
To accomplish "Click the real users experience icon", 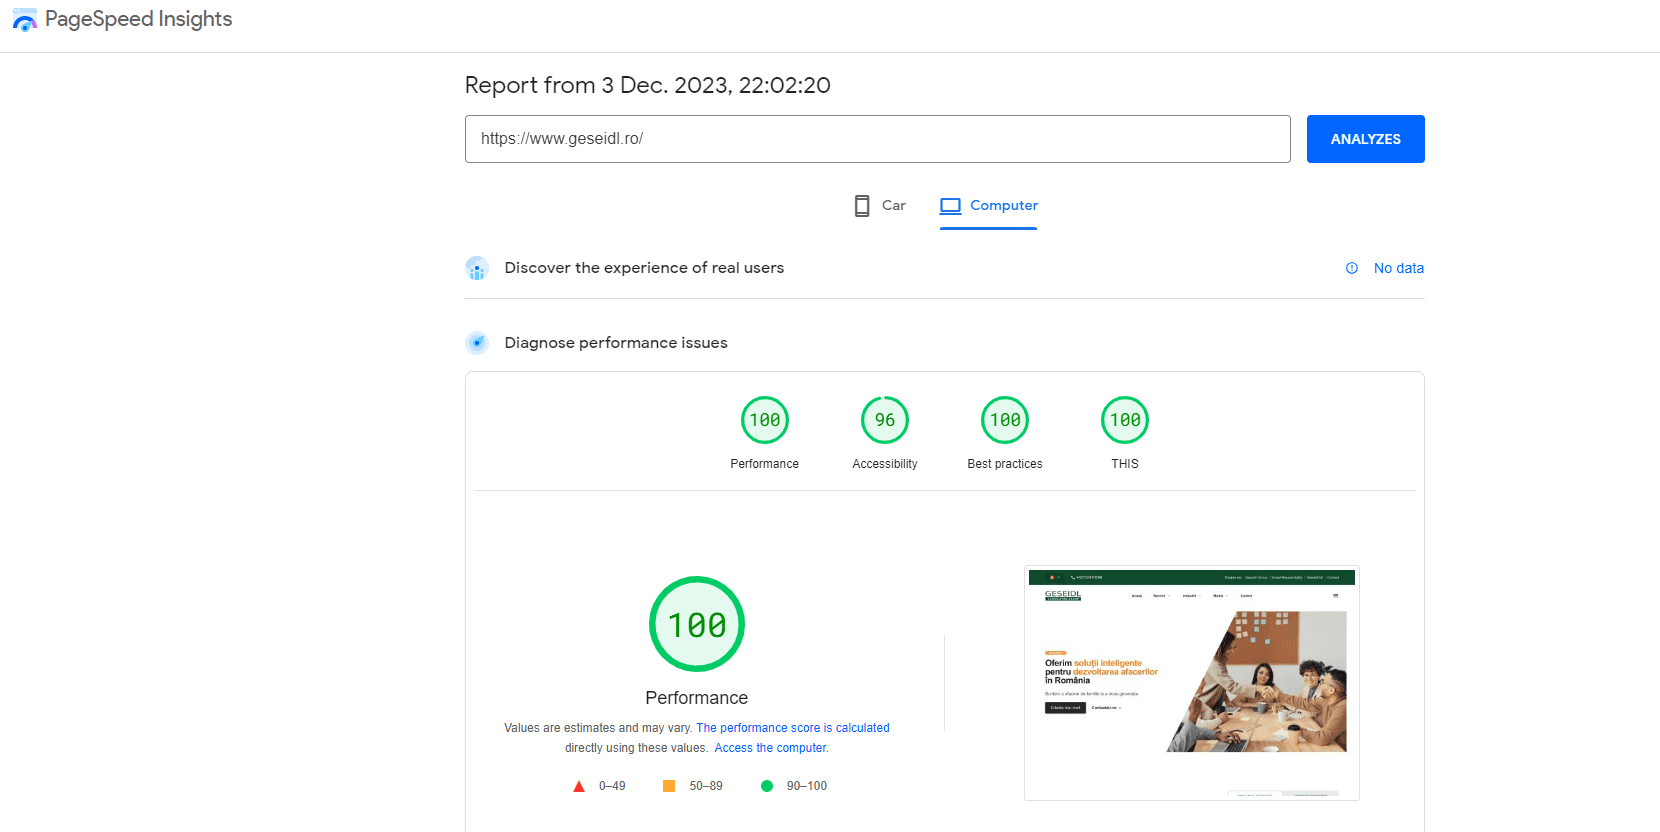I will pos(477,268).
